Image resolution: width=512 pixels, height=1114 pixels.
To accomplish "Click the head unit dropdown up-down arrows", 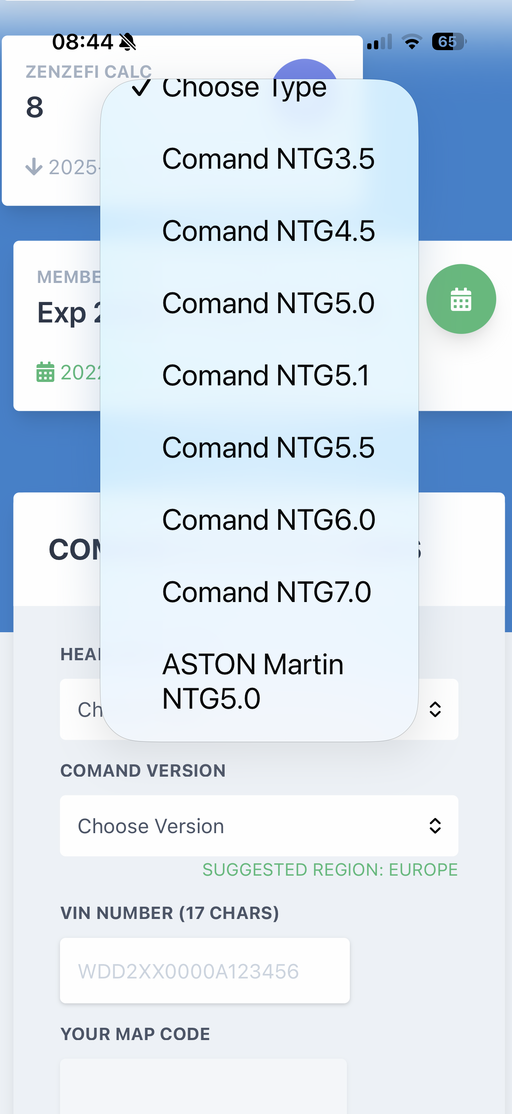I will [435, 709].
